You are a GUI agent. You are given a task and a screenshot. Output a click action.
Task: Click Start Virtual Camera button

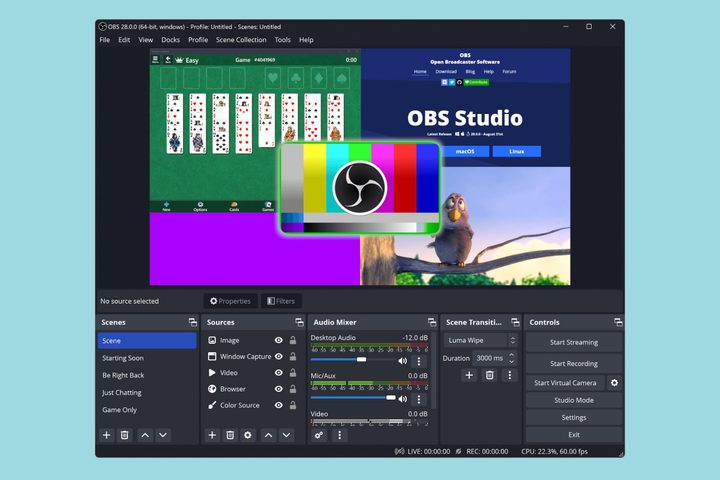tap(565, 383)
